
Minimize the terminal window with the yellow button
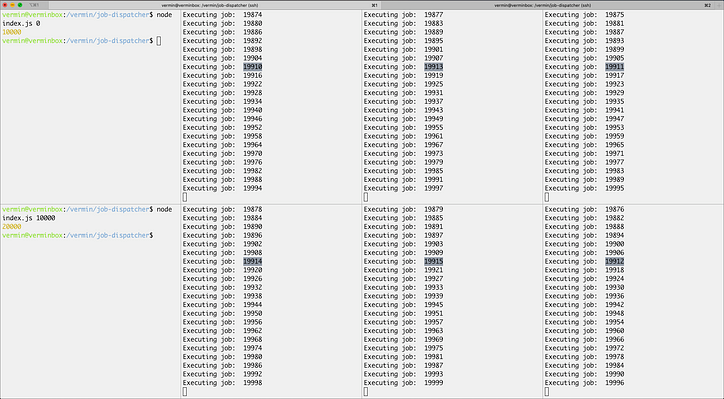[12, 5]
